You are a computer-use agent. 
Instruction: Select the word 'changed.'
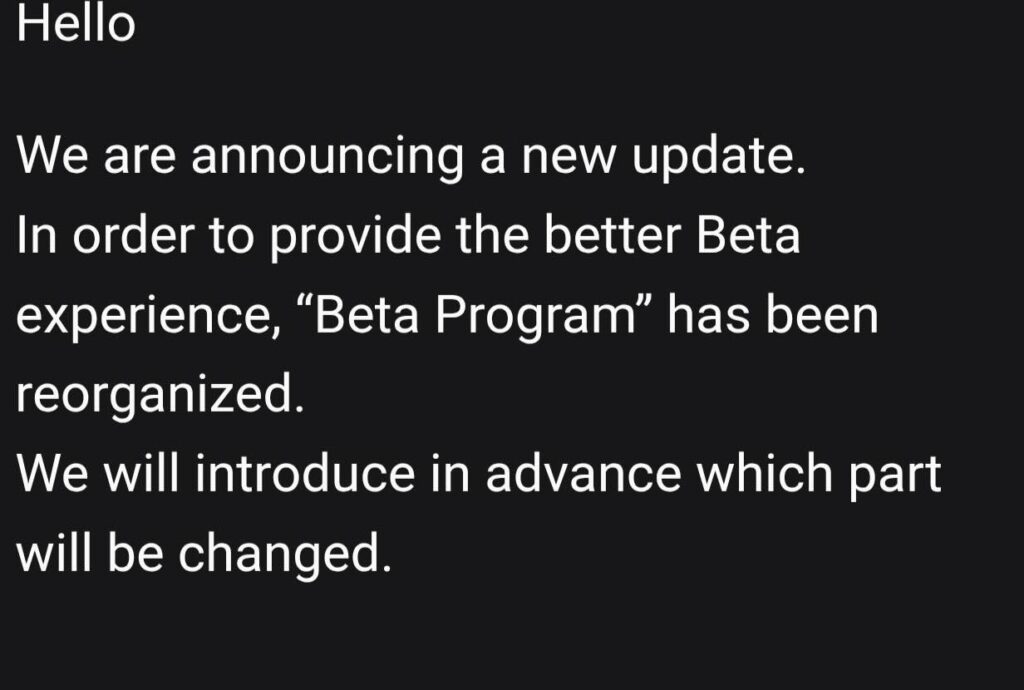[285, 554]
